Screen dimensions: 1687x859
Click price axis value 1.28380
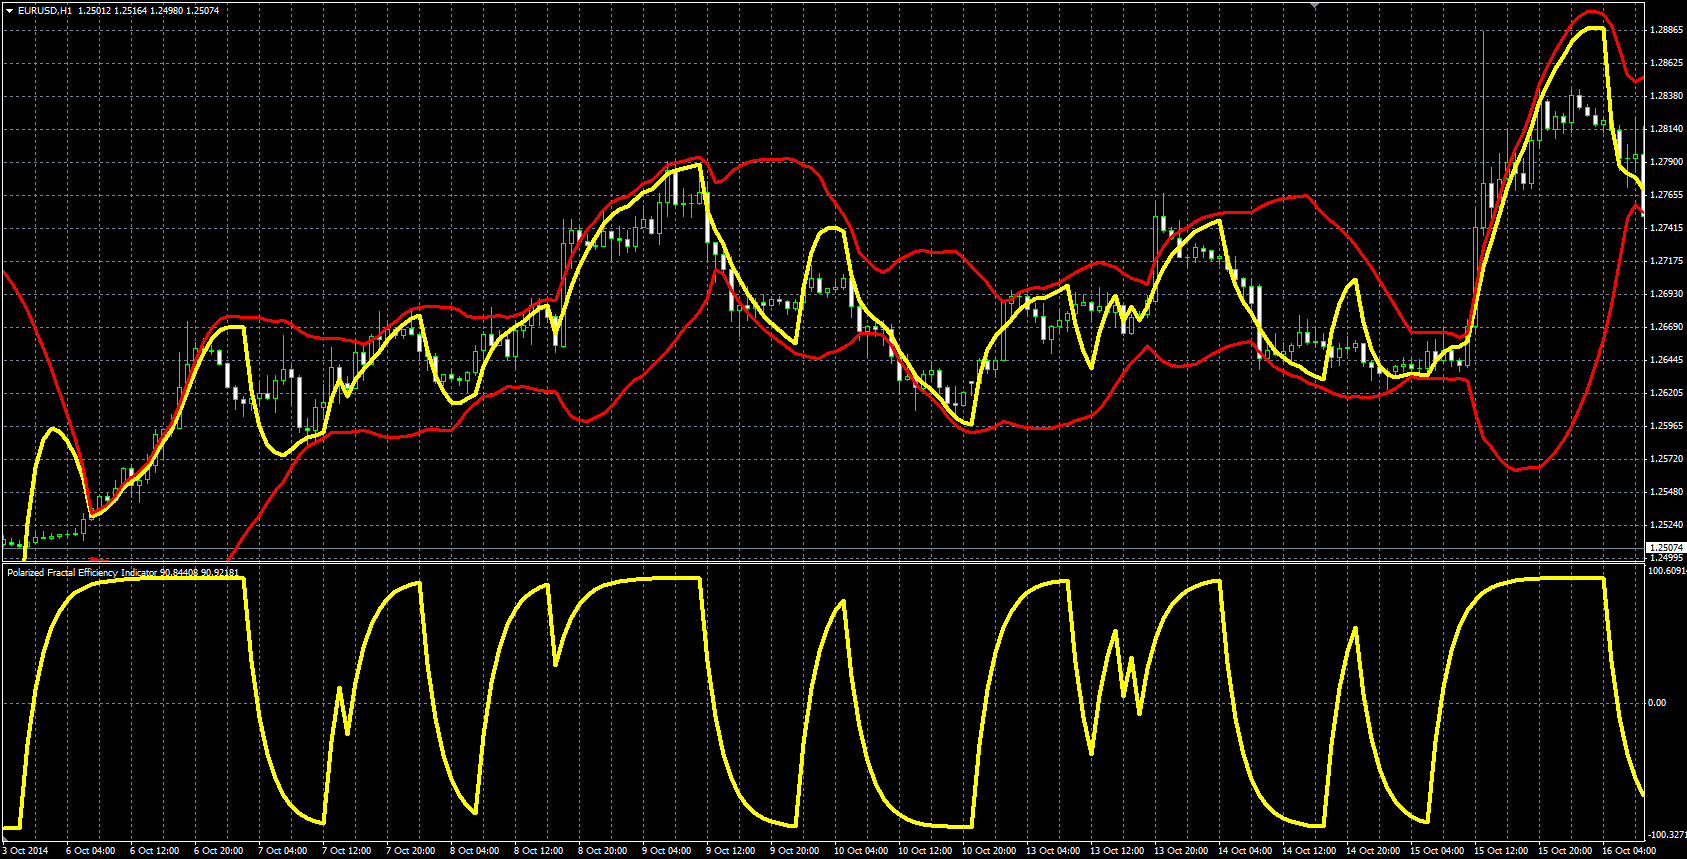point(1666,96)
